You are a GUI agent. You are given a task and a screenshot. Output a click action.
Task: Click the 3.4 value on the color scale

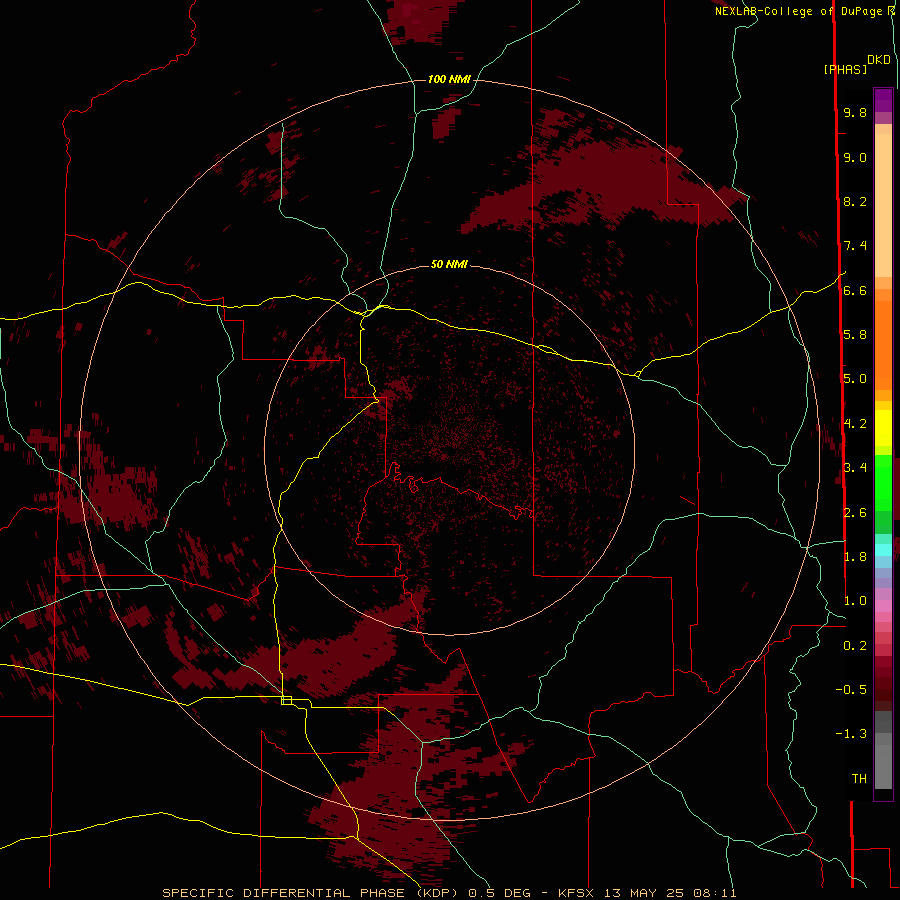click(x=855, y=468)
